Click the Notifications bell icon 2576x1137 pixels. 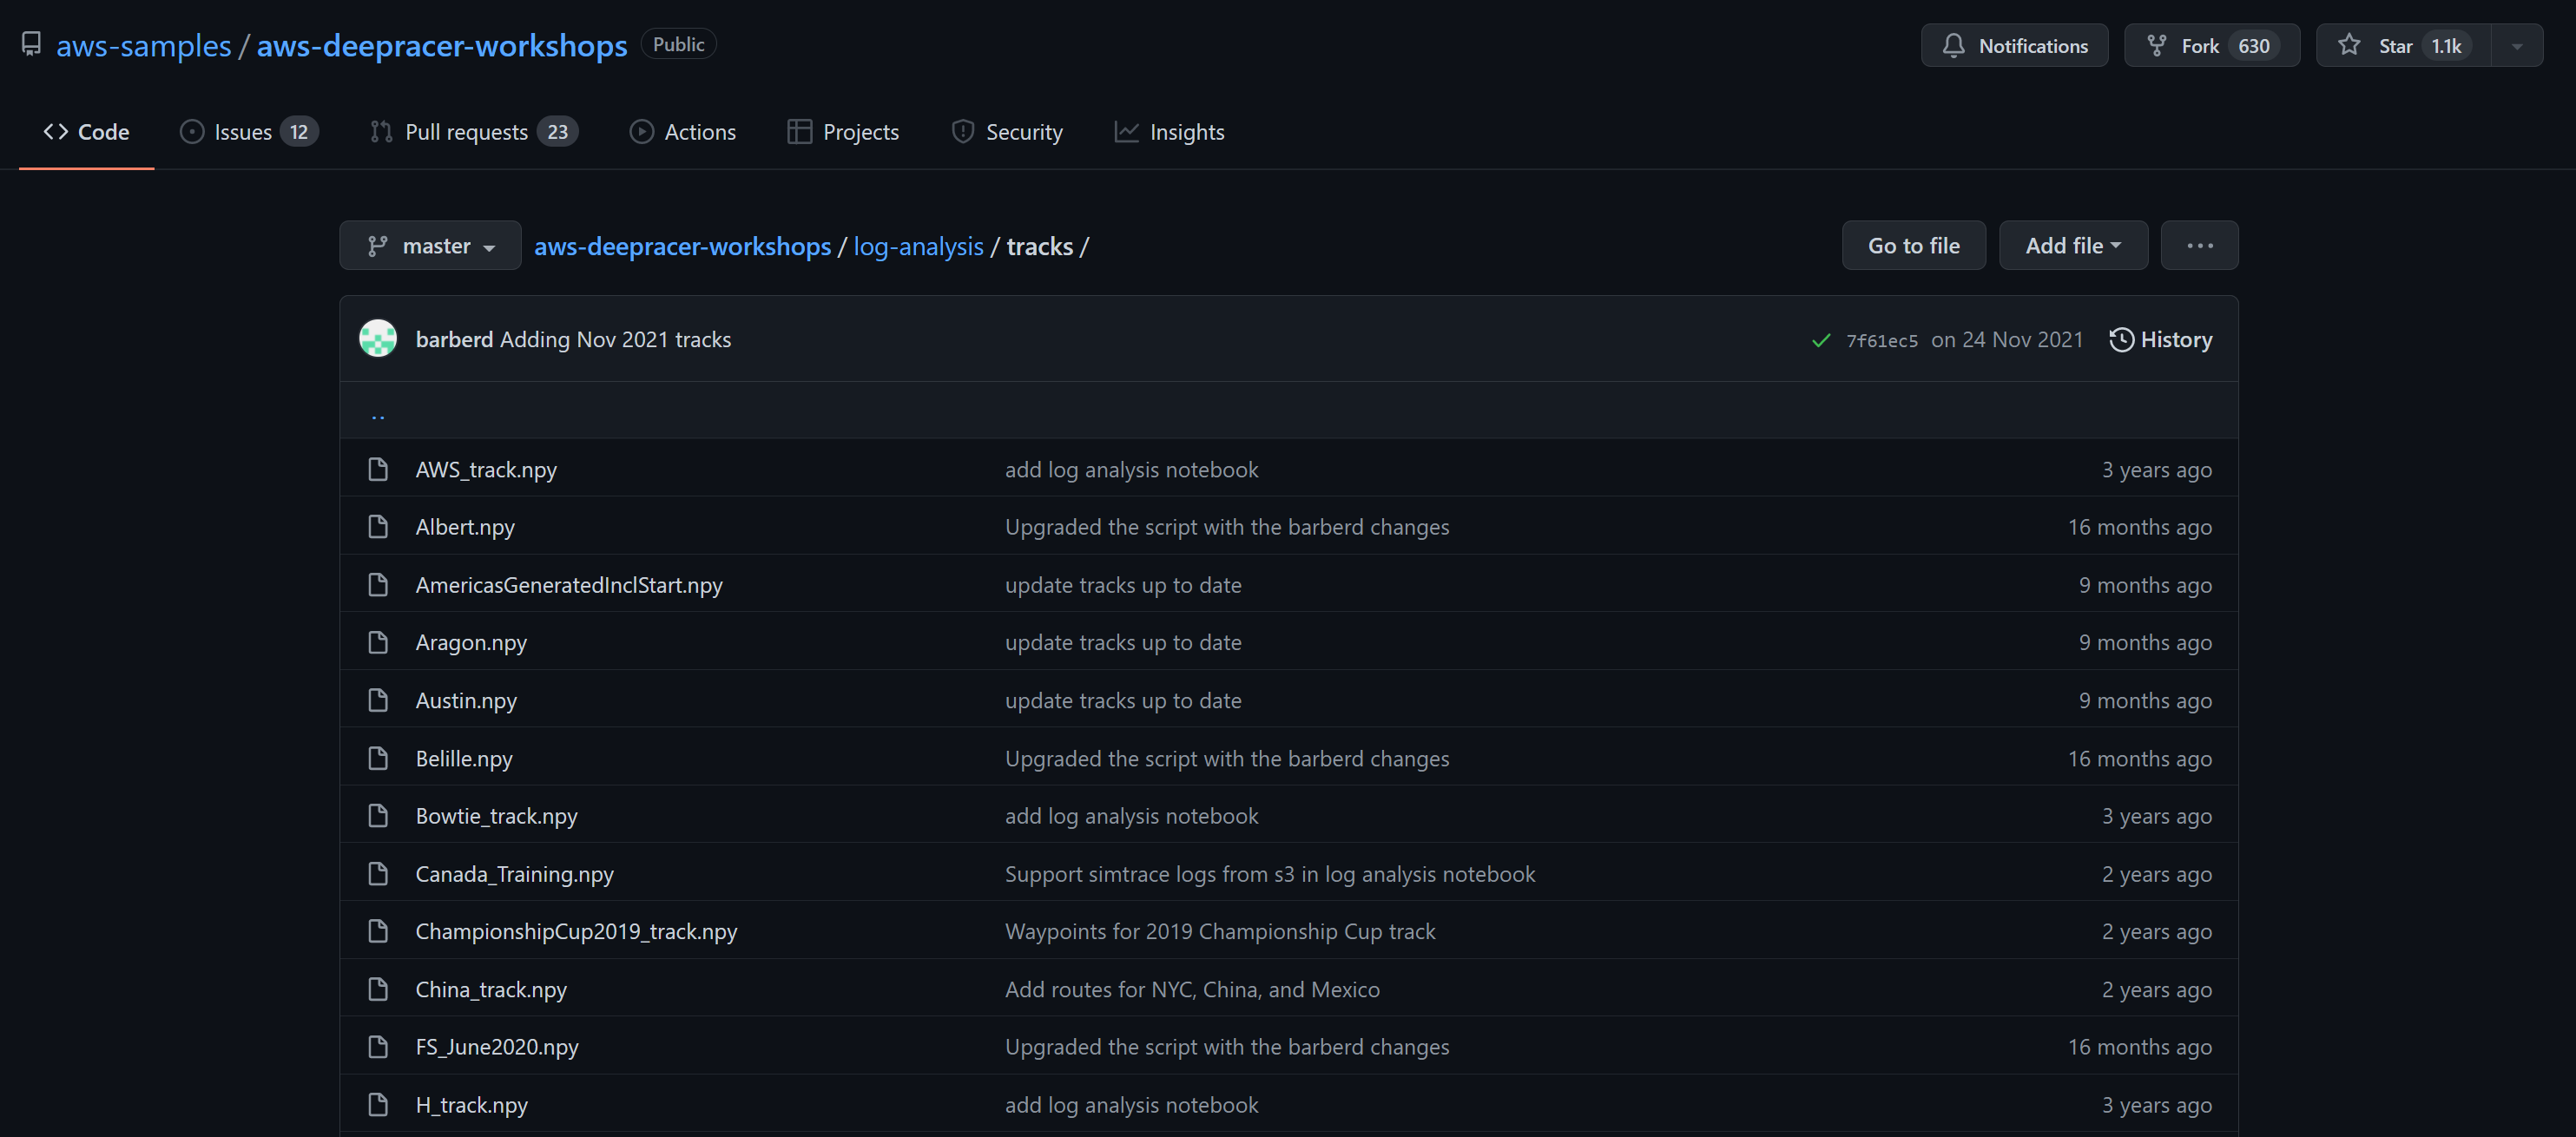pyautogui.click(x=1953, y=46)
